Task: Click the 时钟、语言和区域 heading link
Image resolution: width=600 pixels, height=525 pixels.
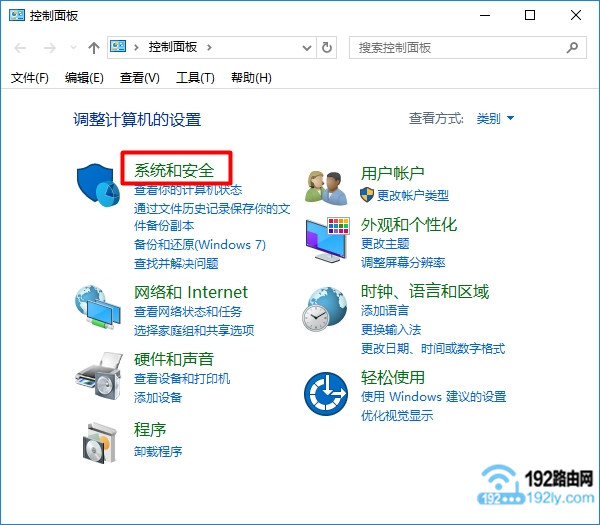Action: pos(425,292)
